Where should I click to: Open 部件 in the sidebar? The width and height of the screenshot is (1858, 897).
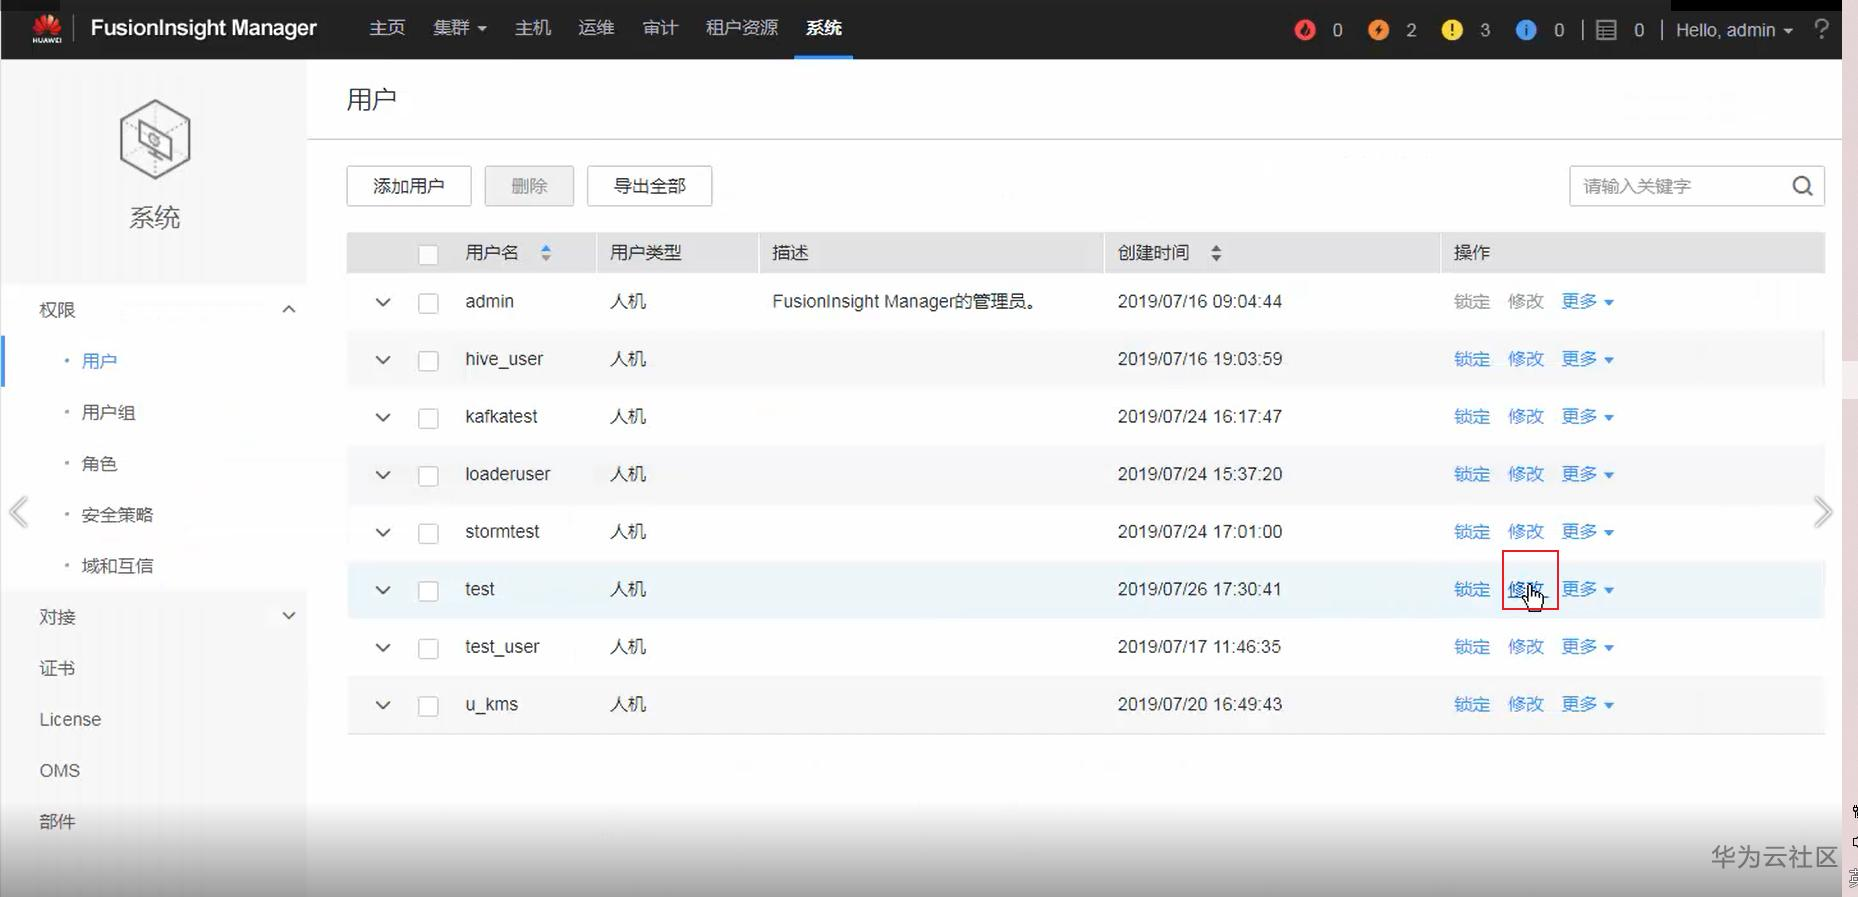click(x=57, y=821)
